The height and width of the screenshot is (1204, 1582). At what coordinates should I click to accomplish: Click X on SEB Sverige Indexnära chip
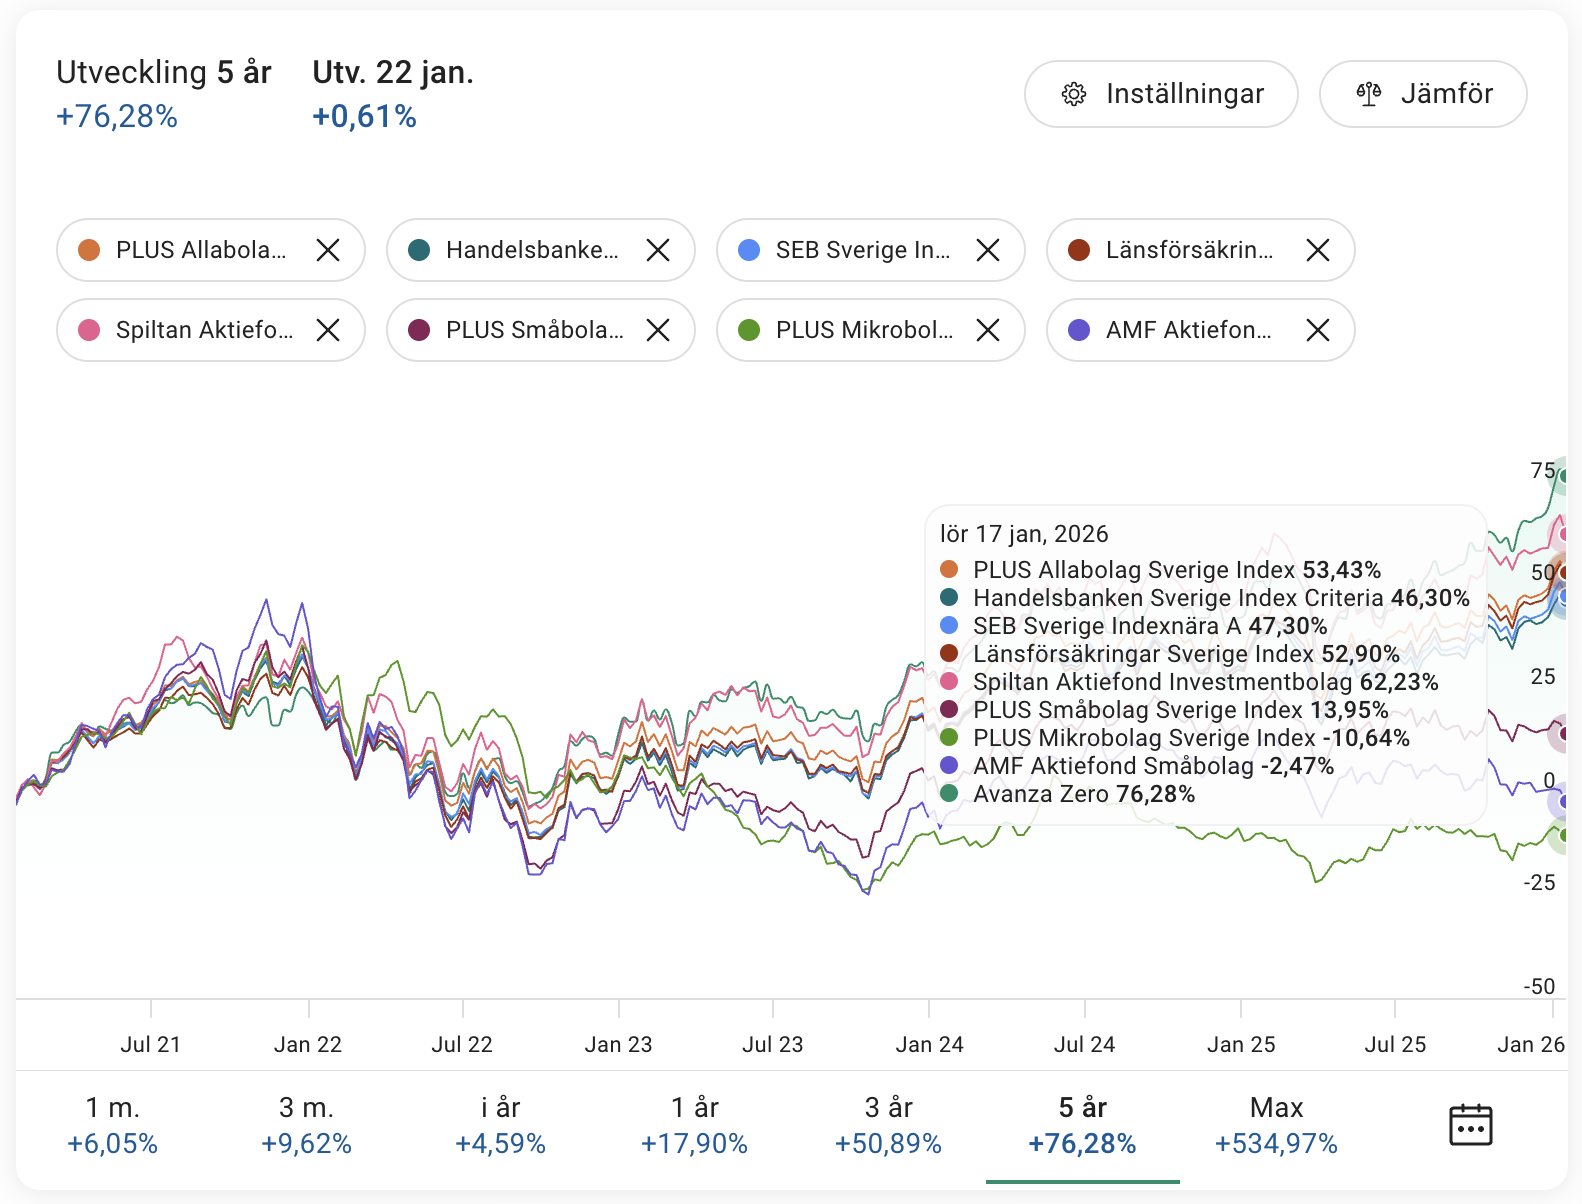point(988,250)
